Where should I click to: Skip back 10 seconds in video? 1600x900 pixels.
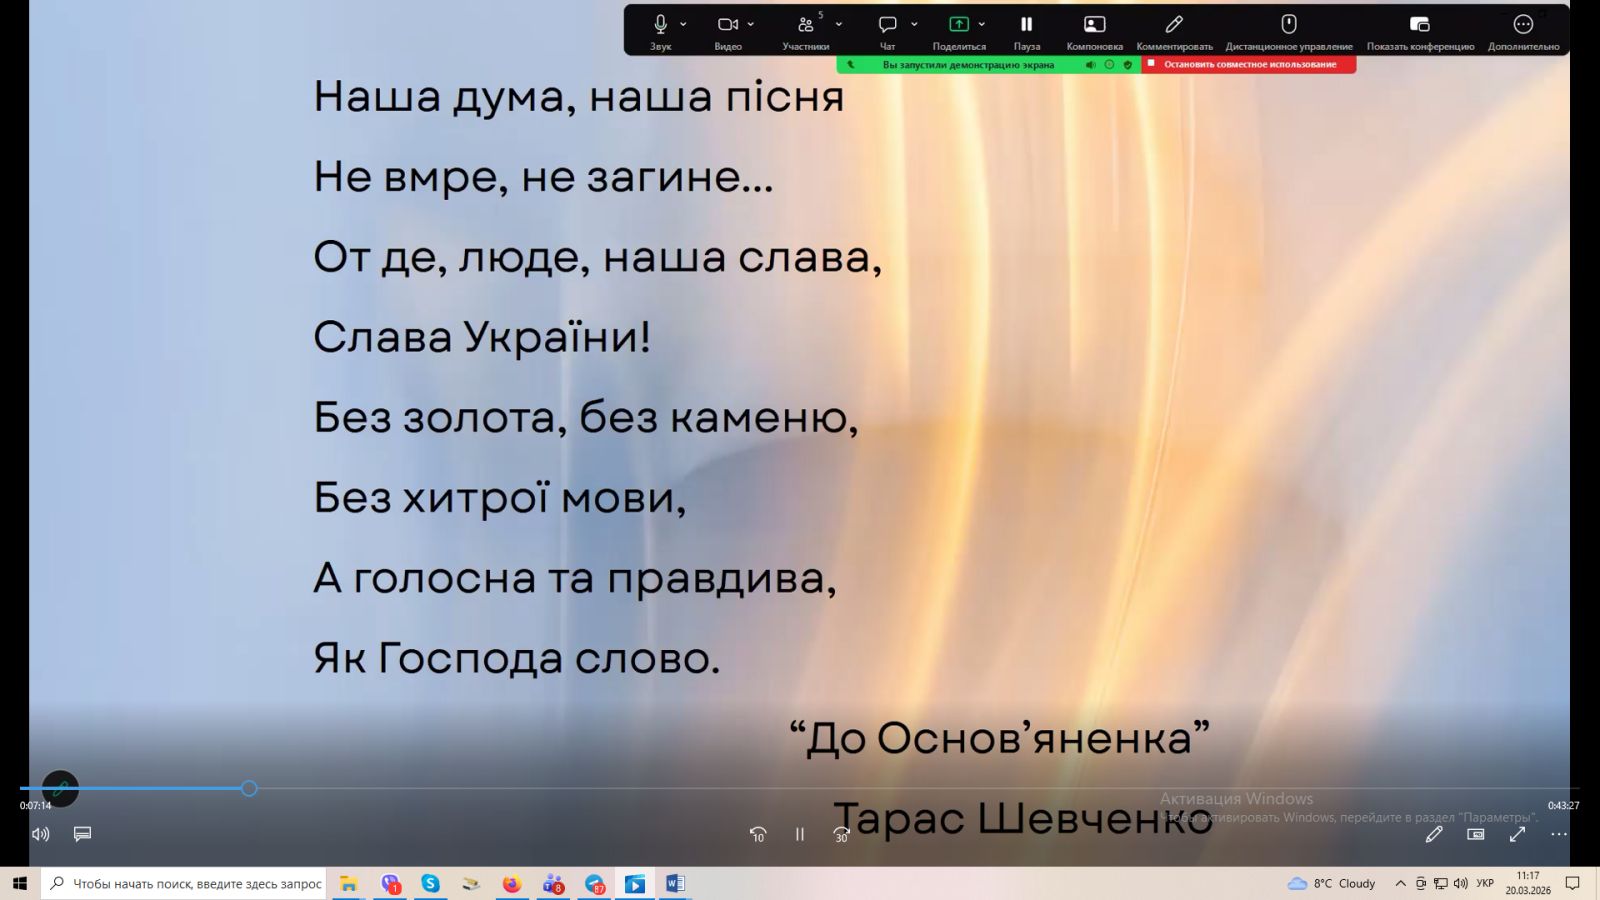point(758,834)
